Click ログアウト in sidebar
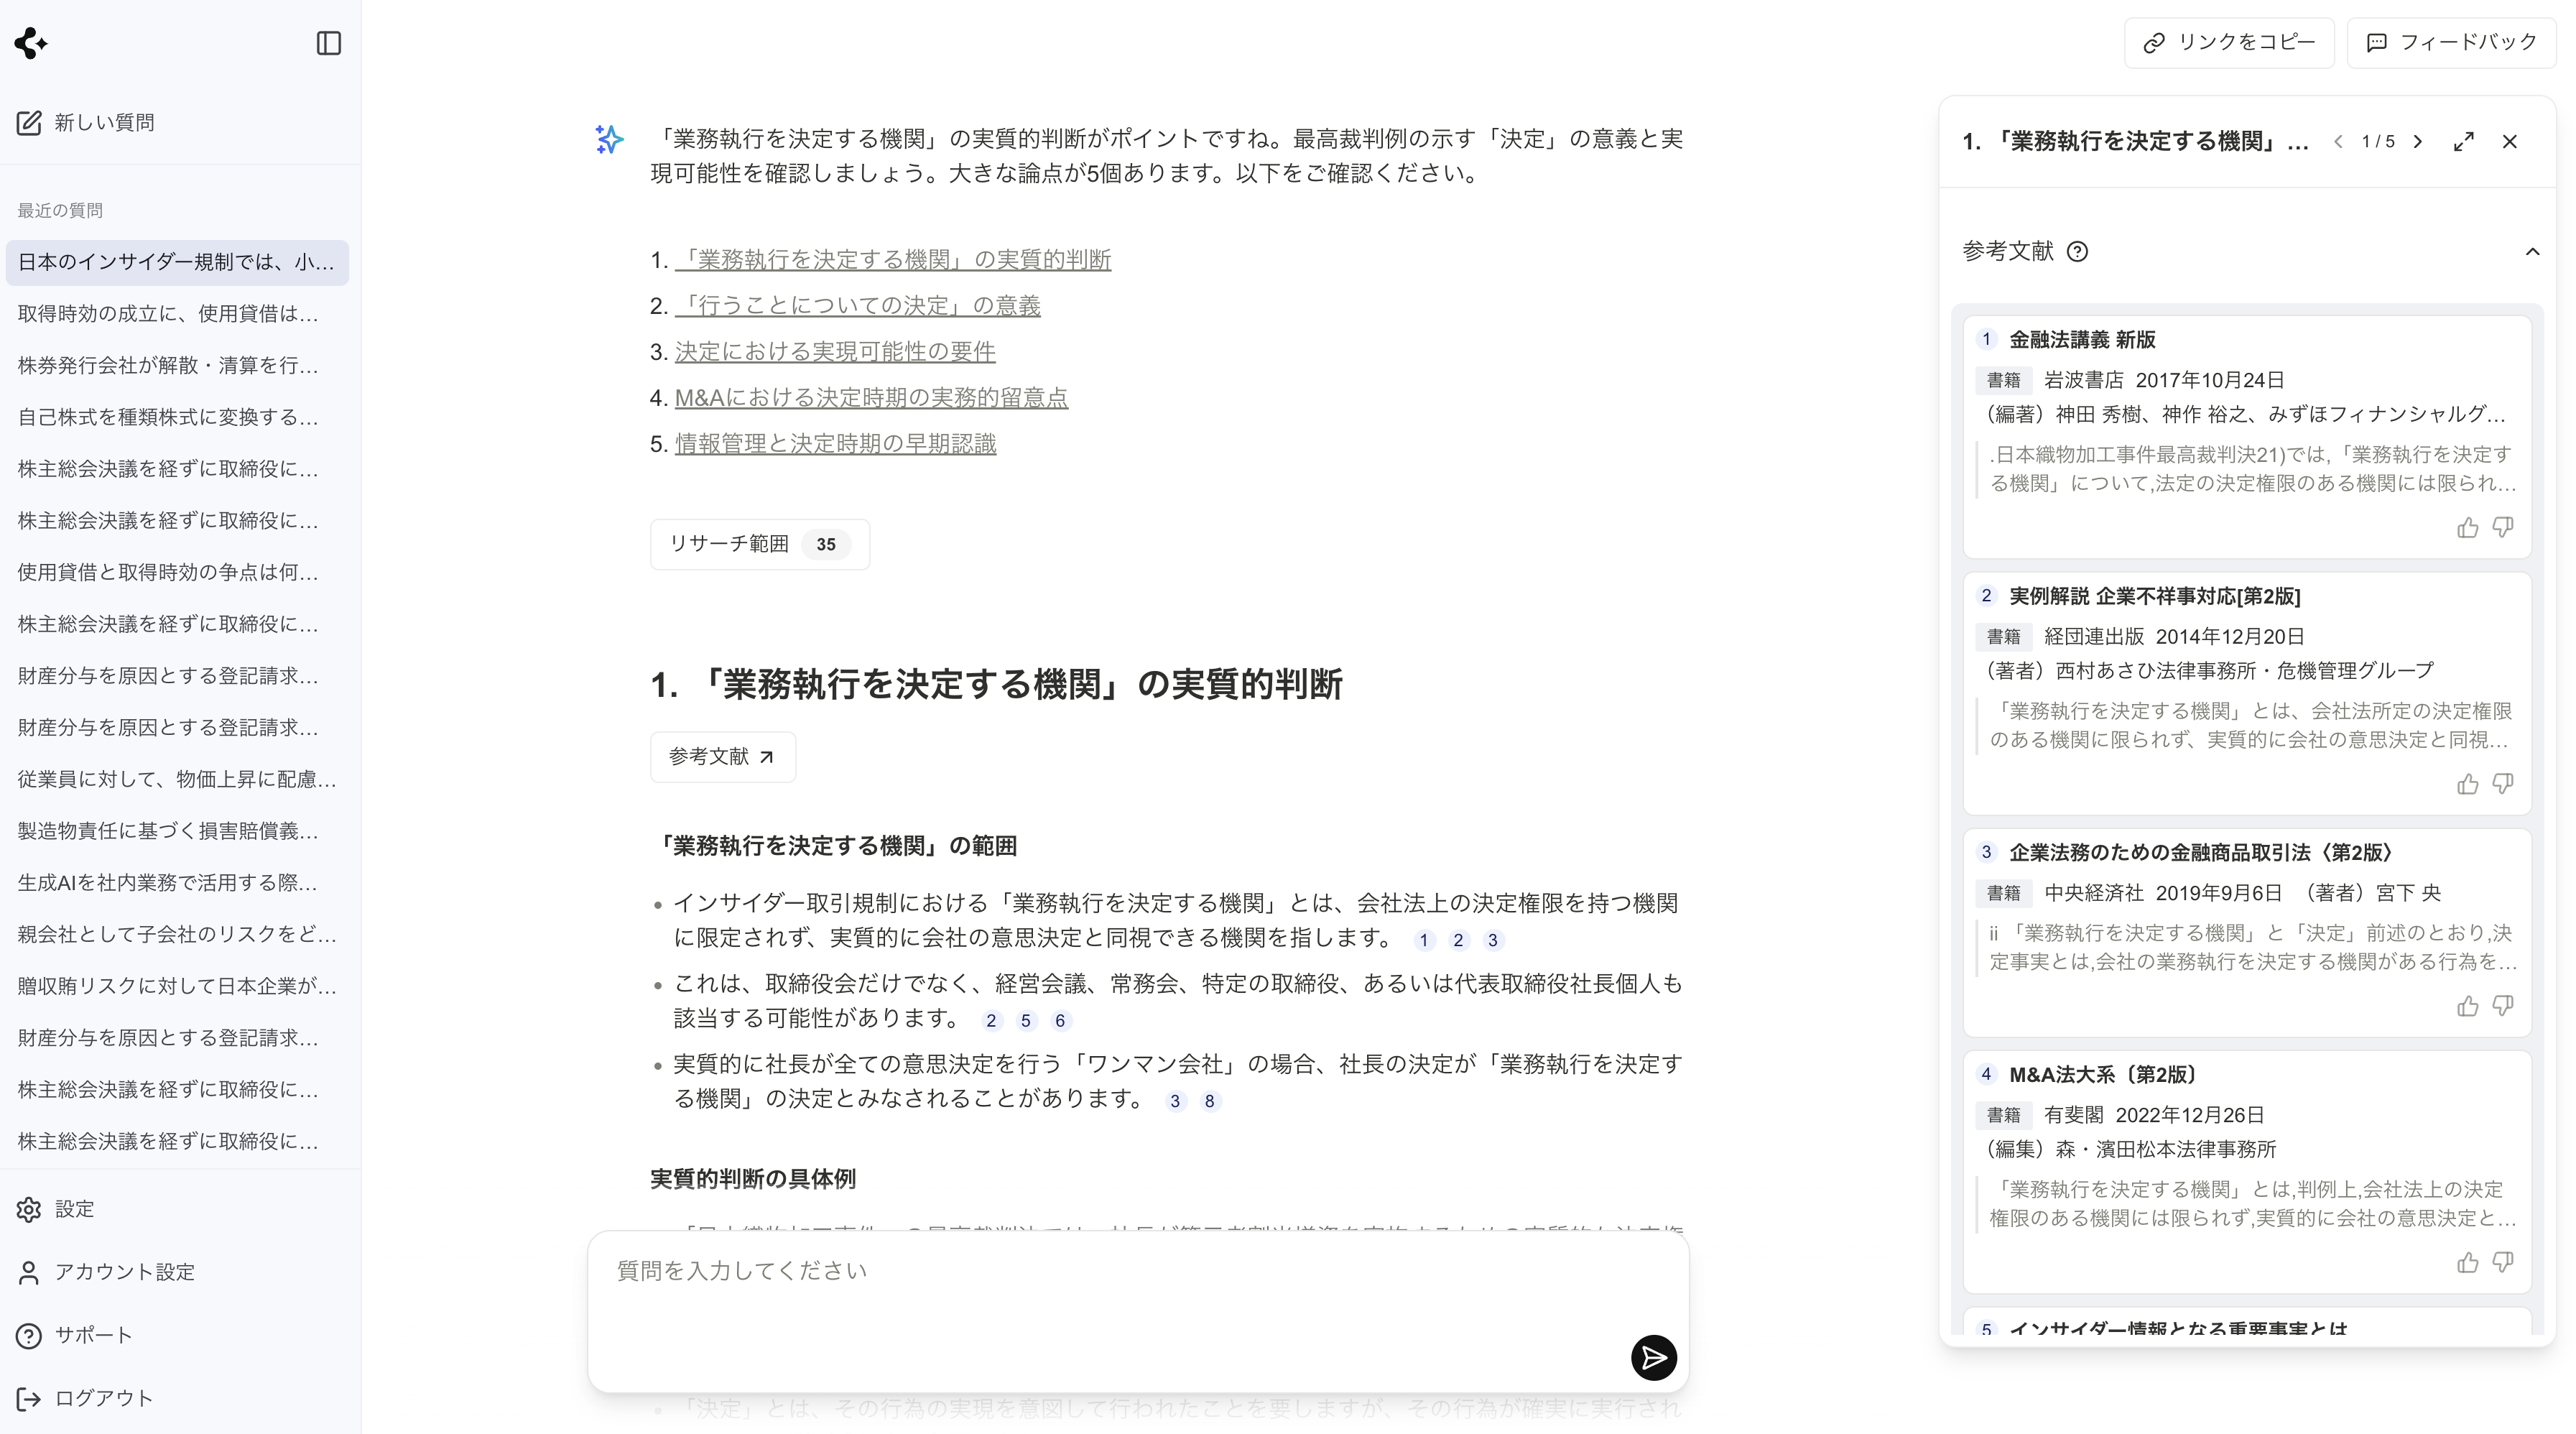This screenshot has height=1434, width=2576. click(85, 1398)
